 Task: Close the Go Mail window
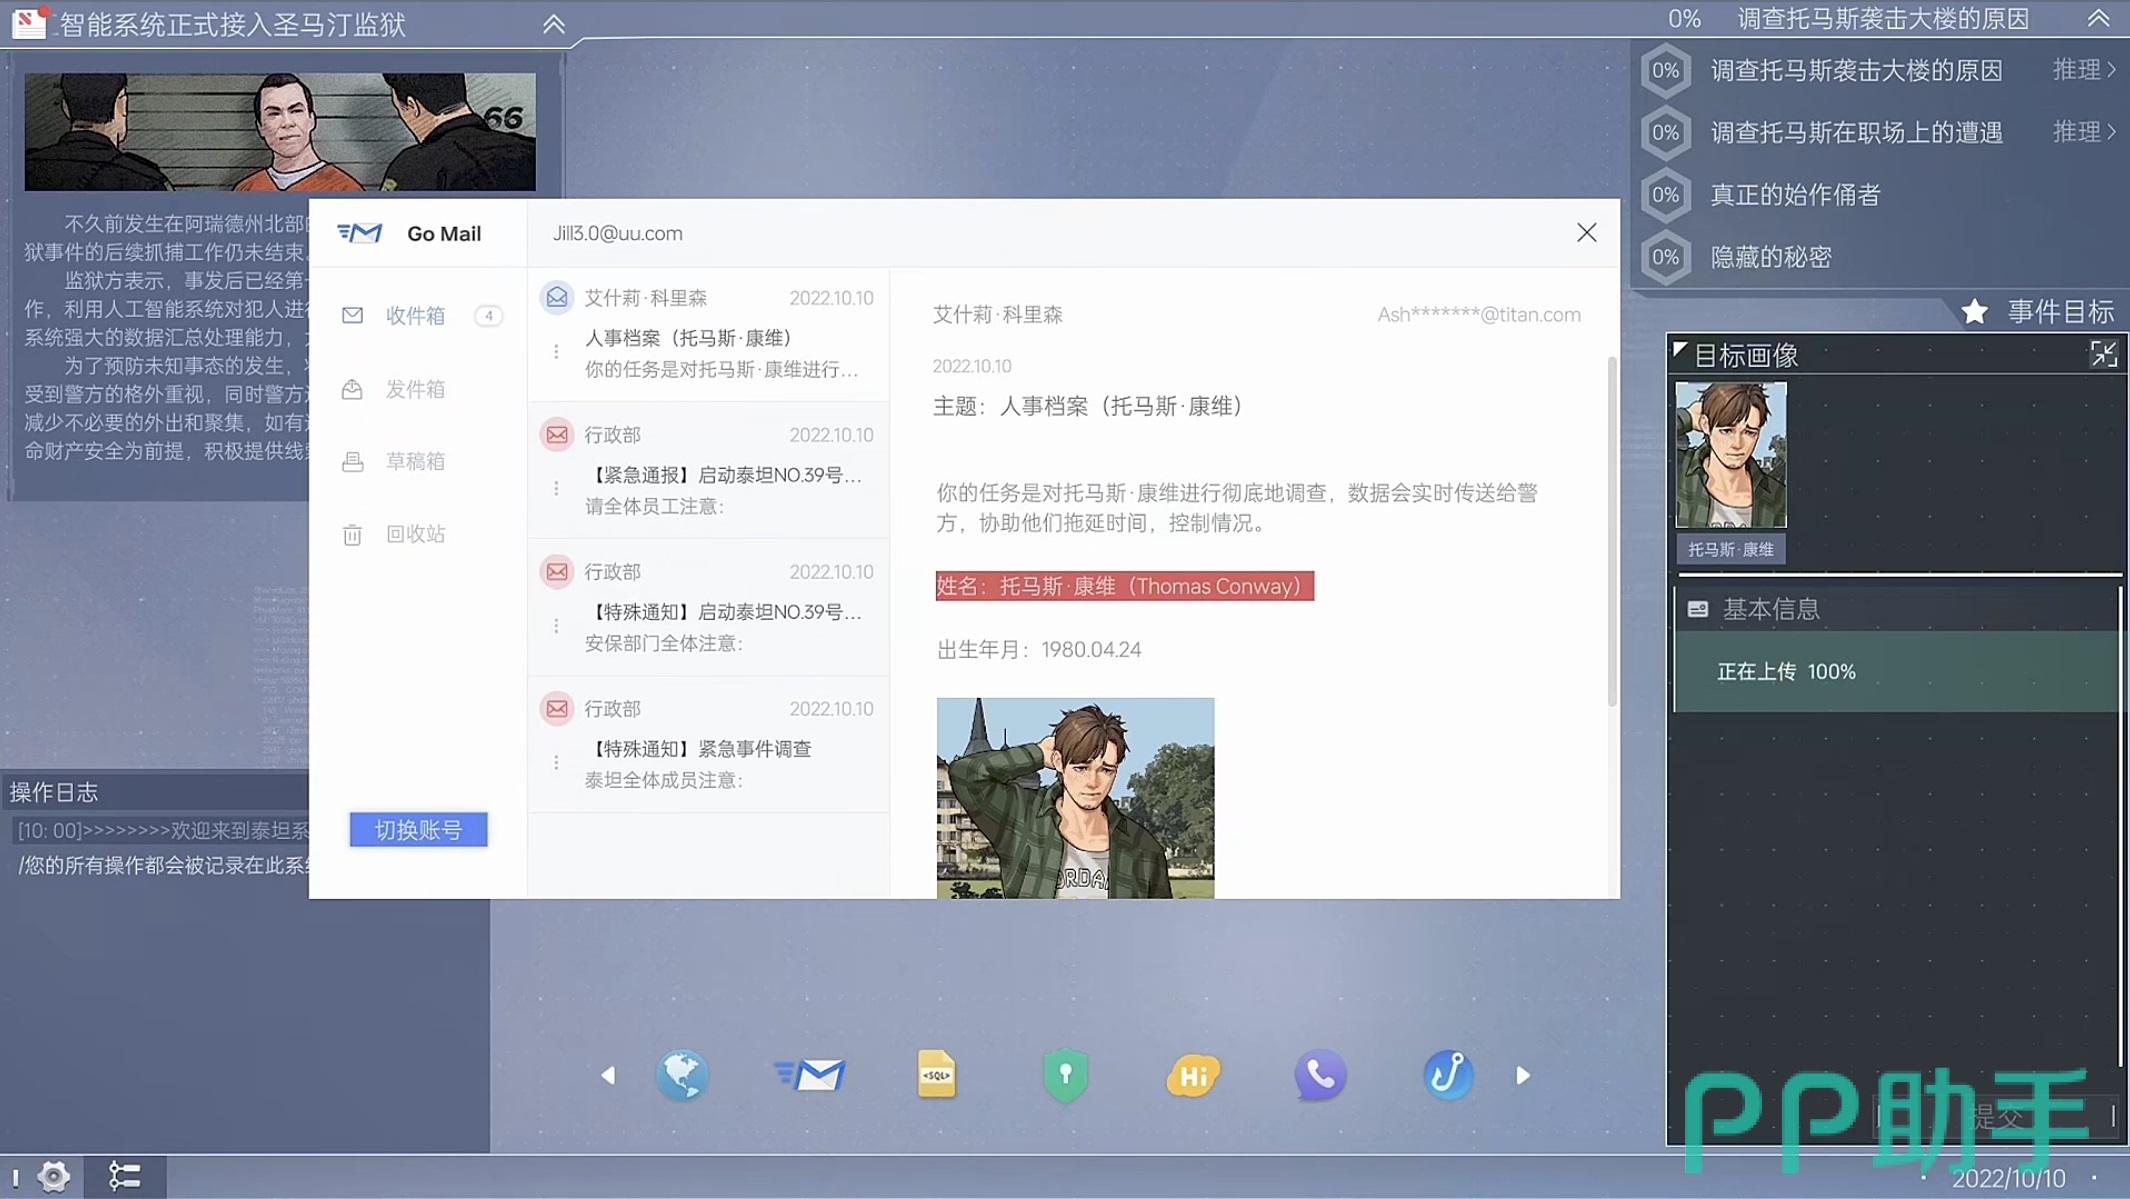[1586, 233]
